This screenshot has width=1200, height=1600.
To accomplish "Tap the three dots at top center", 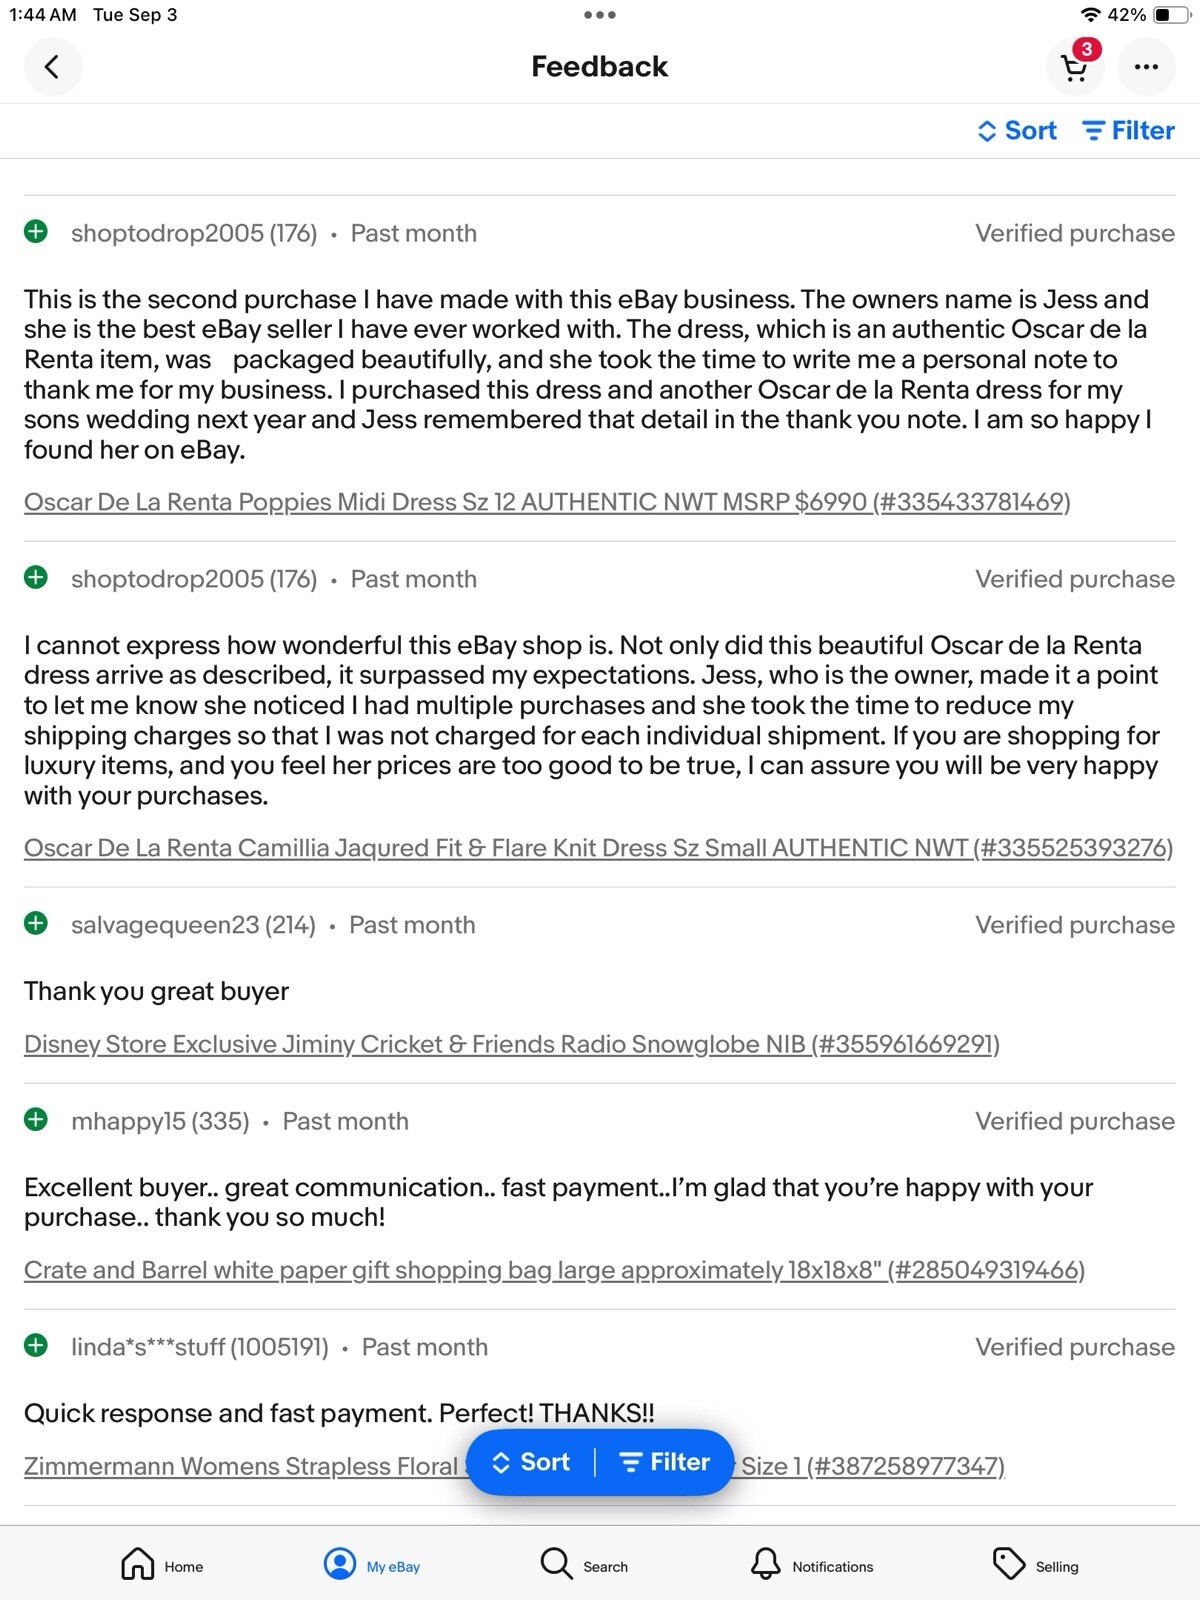I will point(600,15).
